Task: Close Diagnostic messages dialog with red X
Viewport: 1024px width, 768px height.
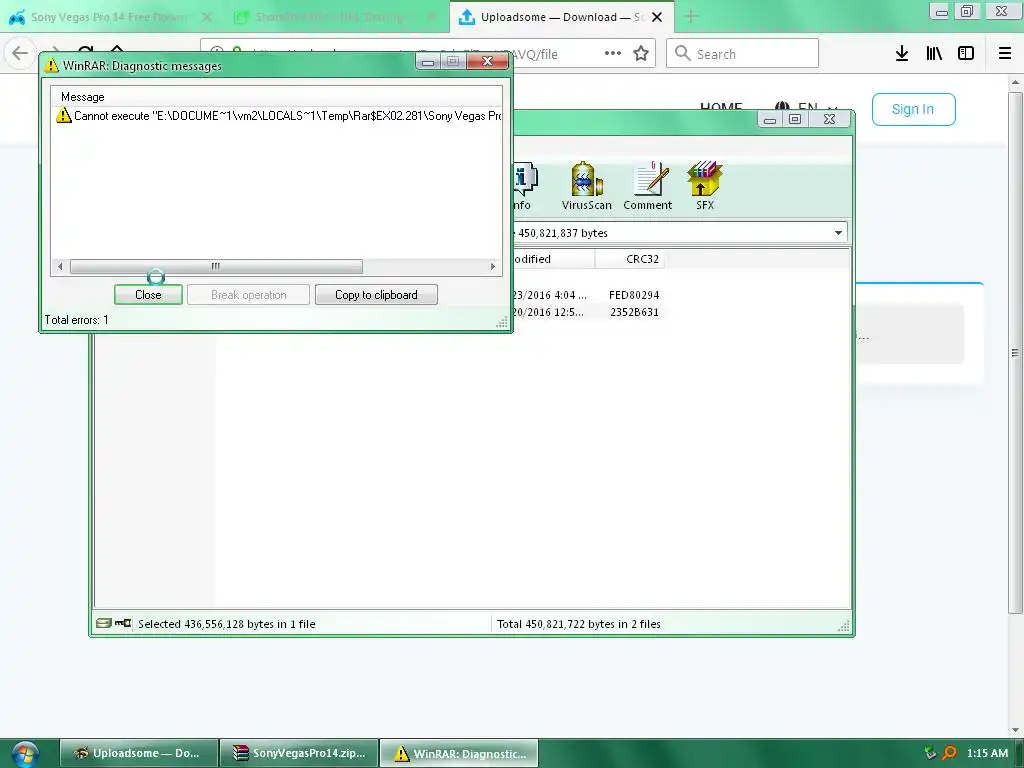Action: (x=487, y=61)
